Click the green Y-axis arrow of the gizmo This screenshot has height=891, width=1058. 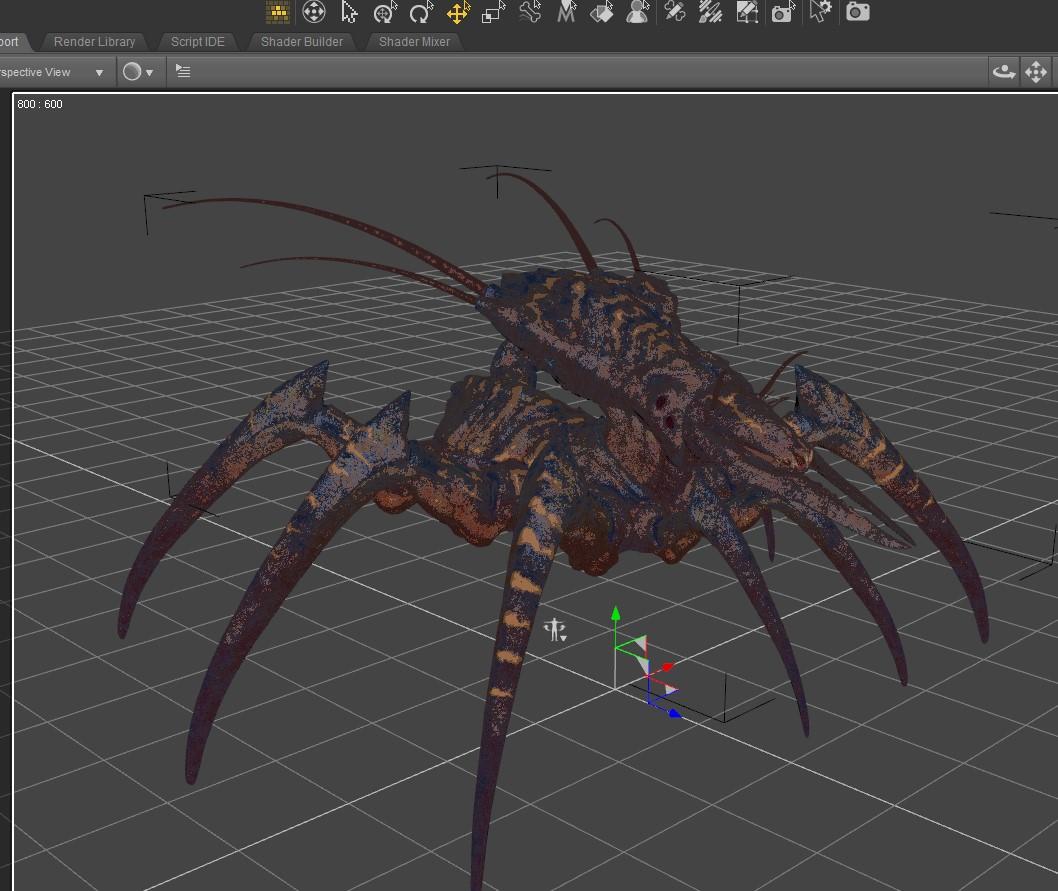pos(615,614)
